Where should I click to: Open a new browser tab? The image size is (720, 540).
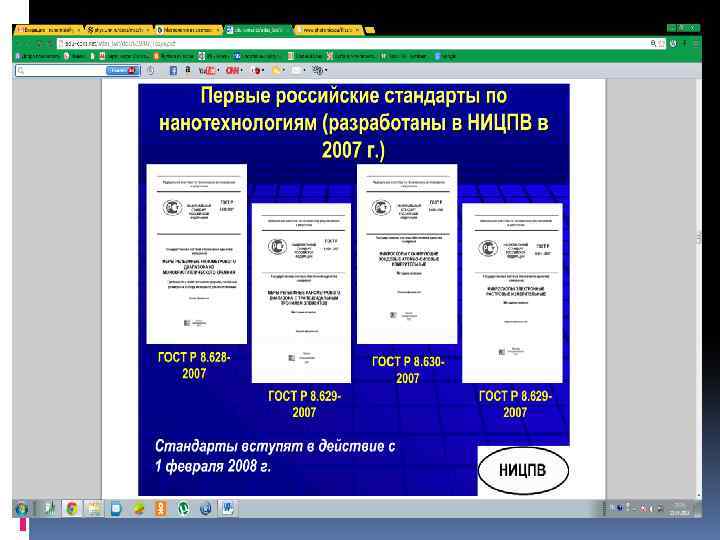[x=370, y=30]
